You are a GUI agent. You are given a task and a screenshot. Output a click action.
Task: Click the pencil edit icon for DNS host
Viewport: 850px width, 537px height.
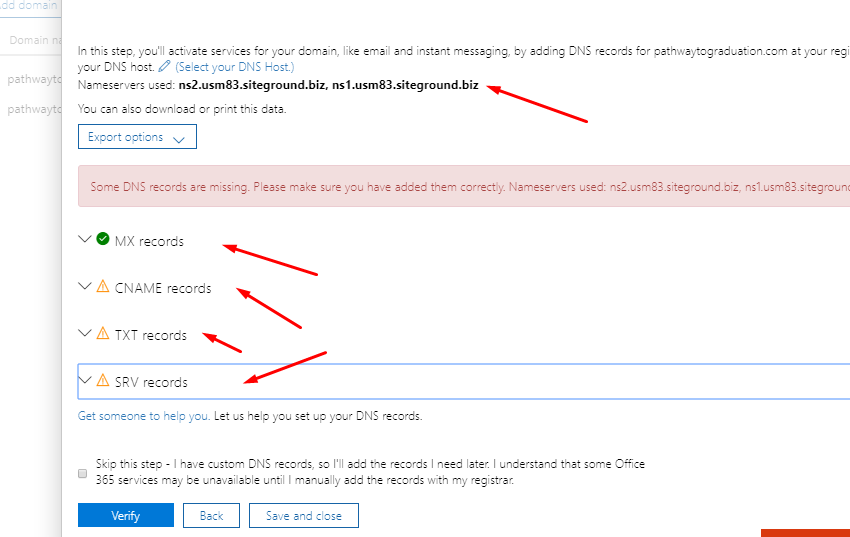click(x=164, y=67)
